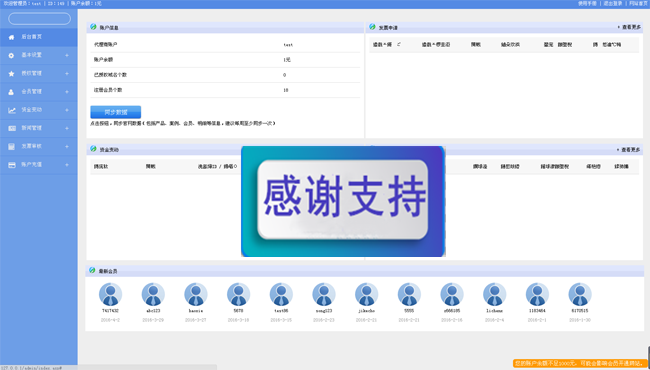Click date 2016-3-18 under member 5678

coord(238,320)
